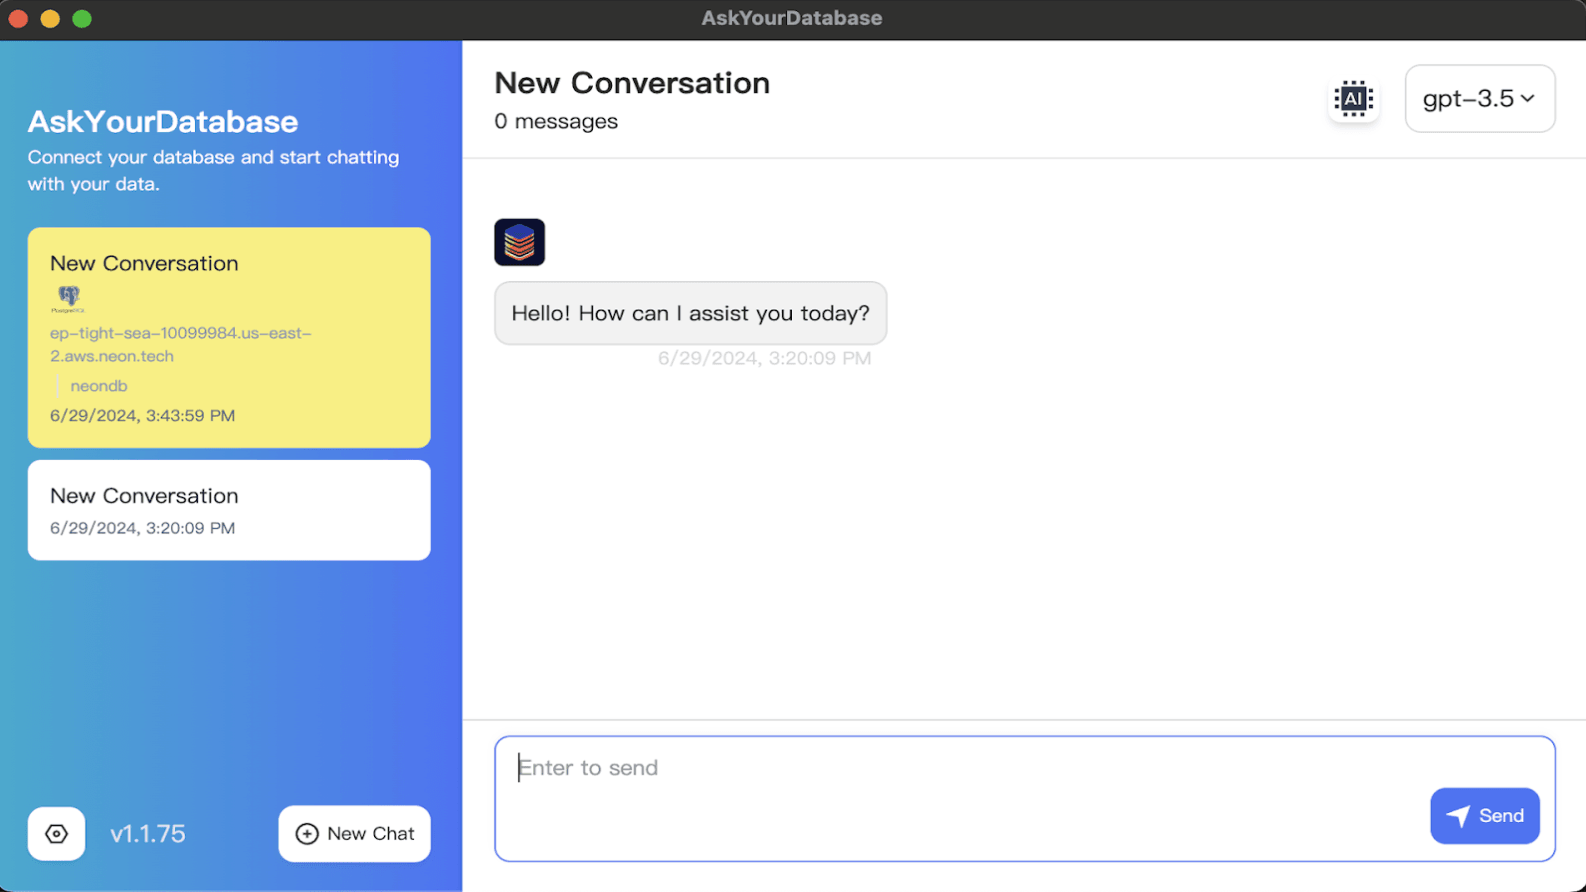This screenshot has width=1586, height=892.
Task: Close the window with red button
Action: (18, 19)
